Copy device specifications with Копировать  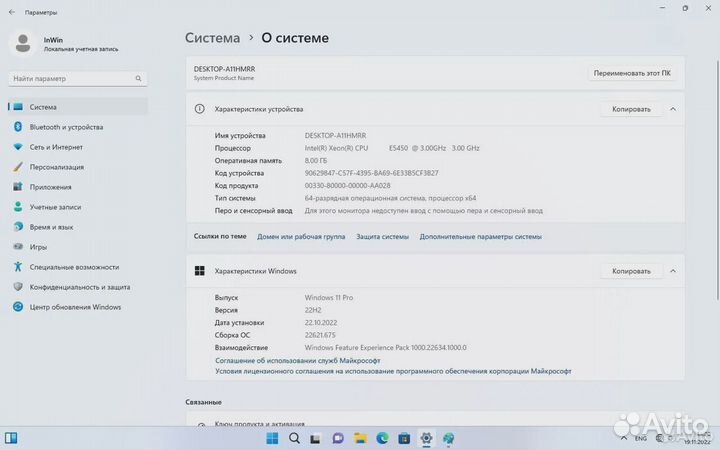tap(631, 109)
